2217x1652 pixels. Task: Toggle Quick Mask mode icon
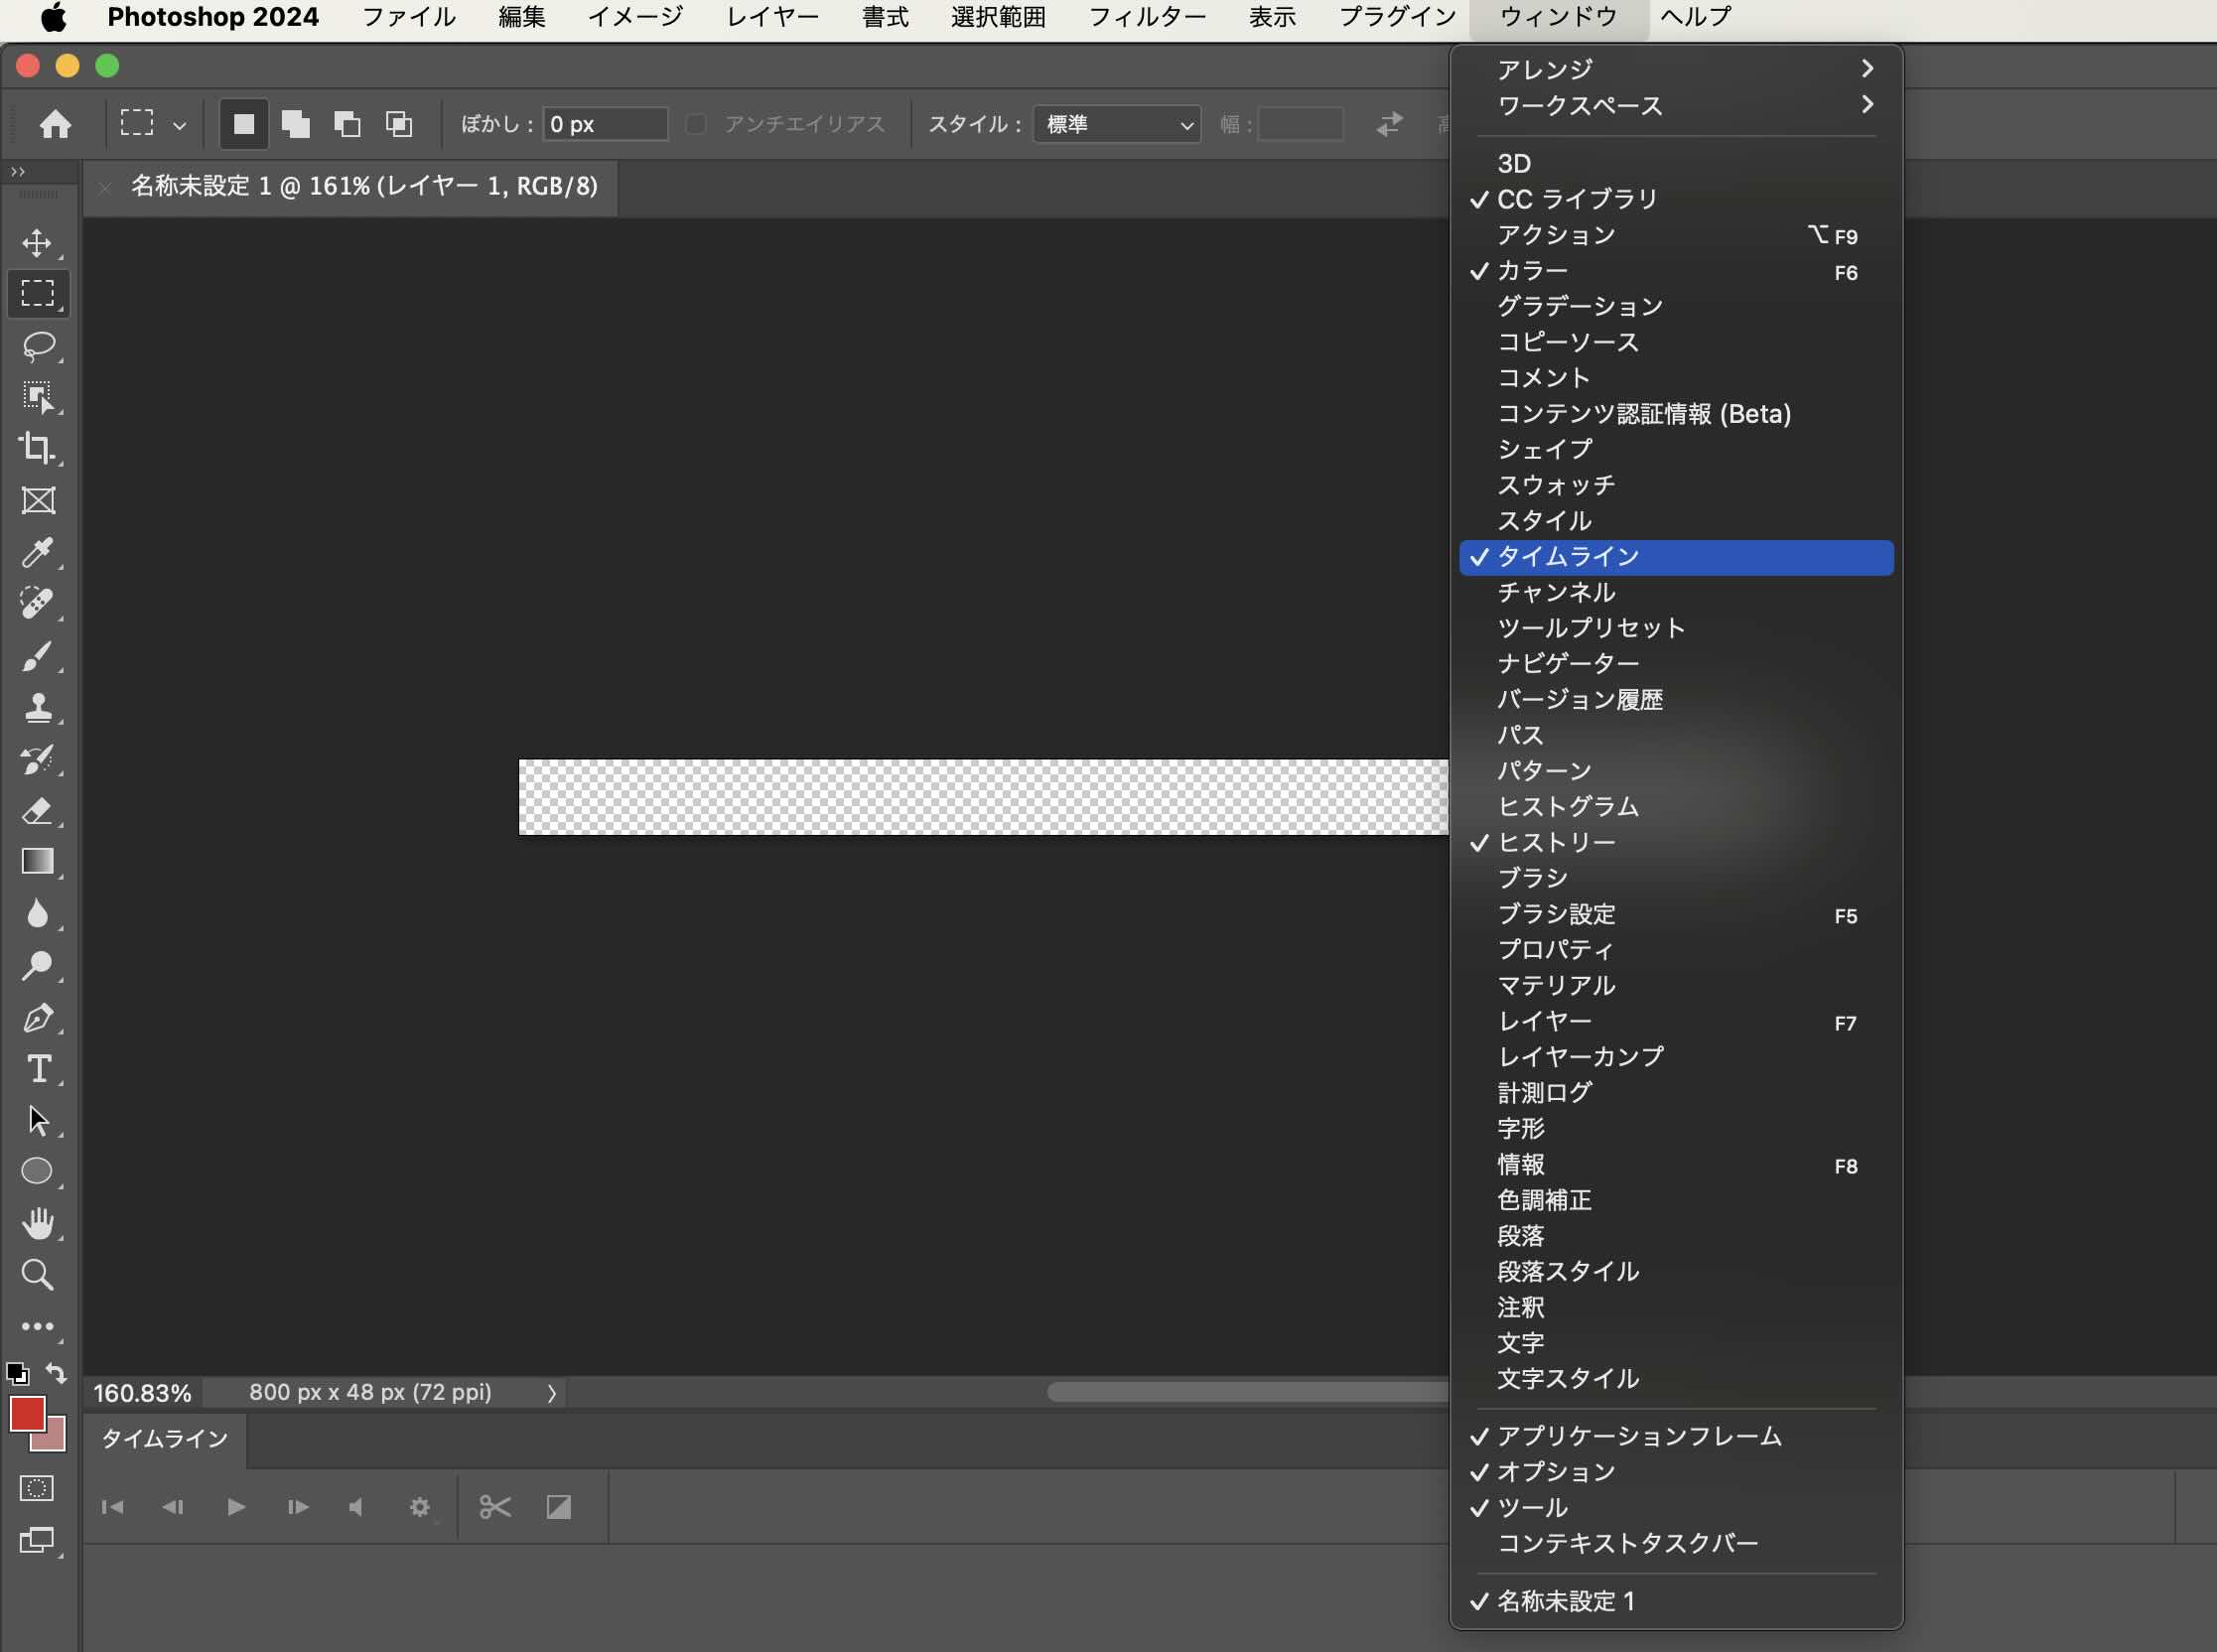[37, 1489]
